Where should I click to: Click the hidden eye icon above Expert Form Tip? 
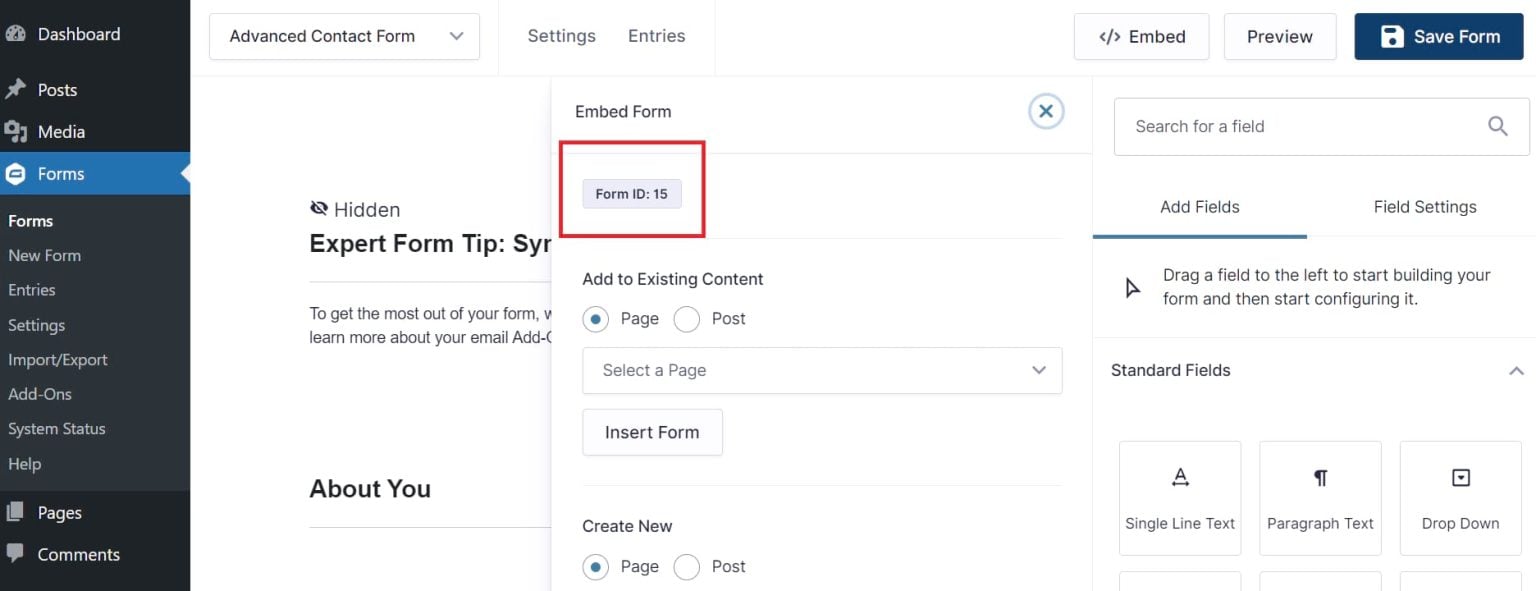pos(318,207)
